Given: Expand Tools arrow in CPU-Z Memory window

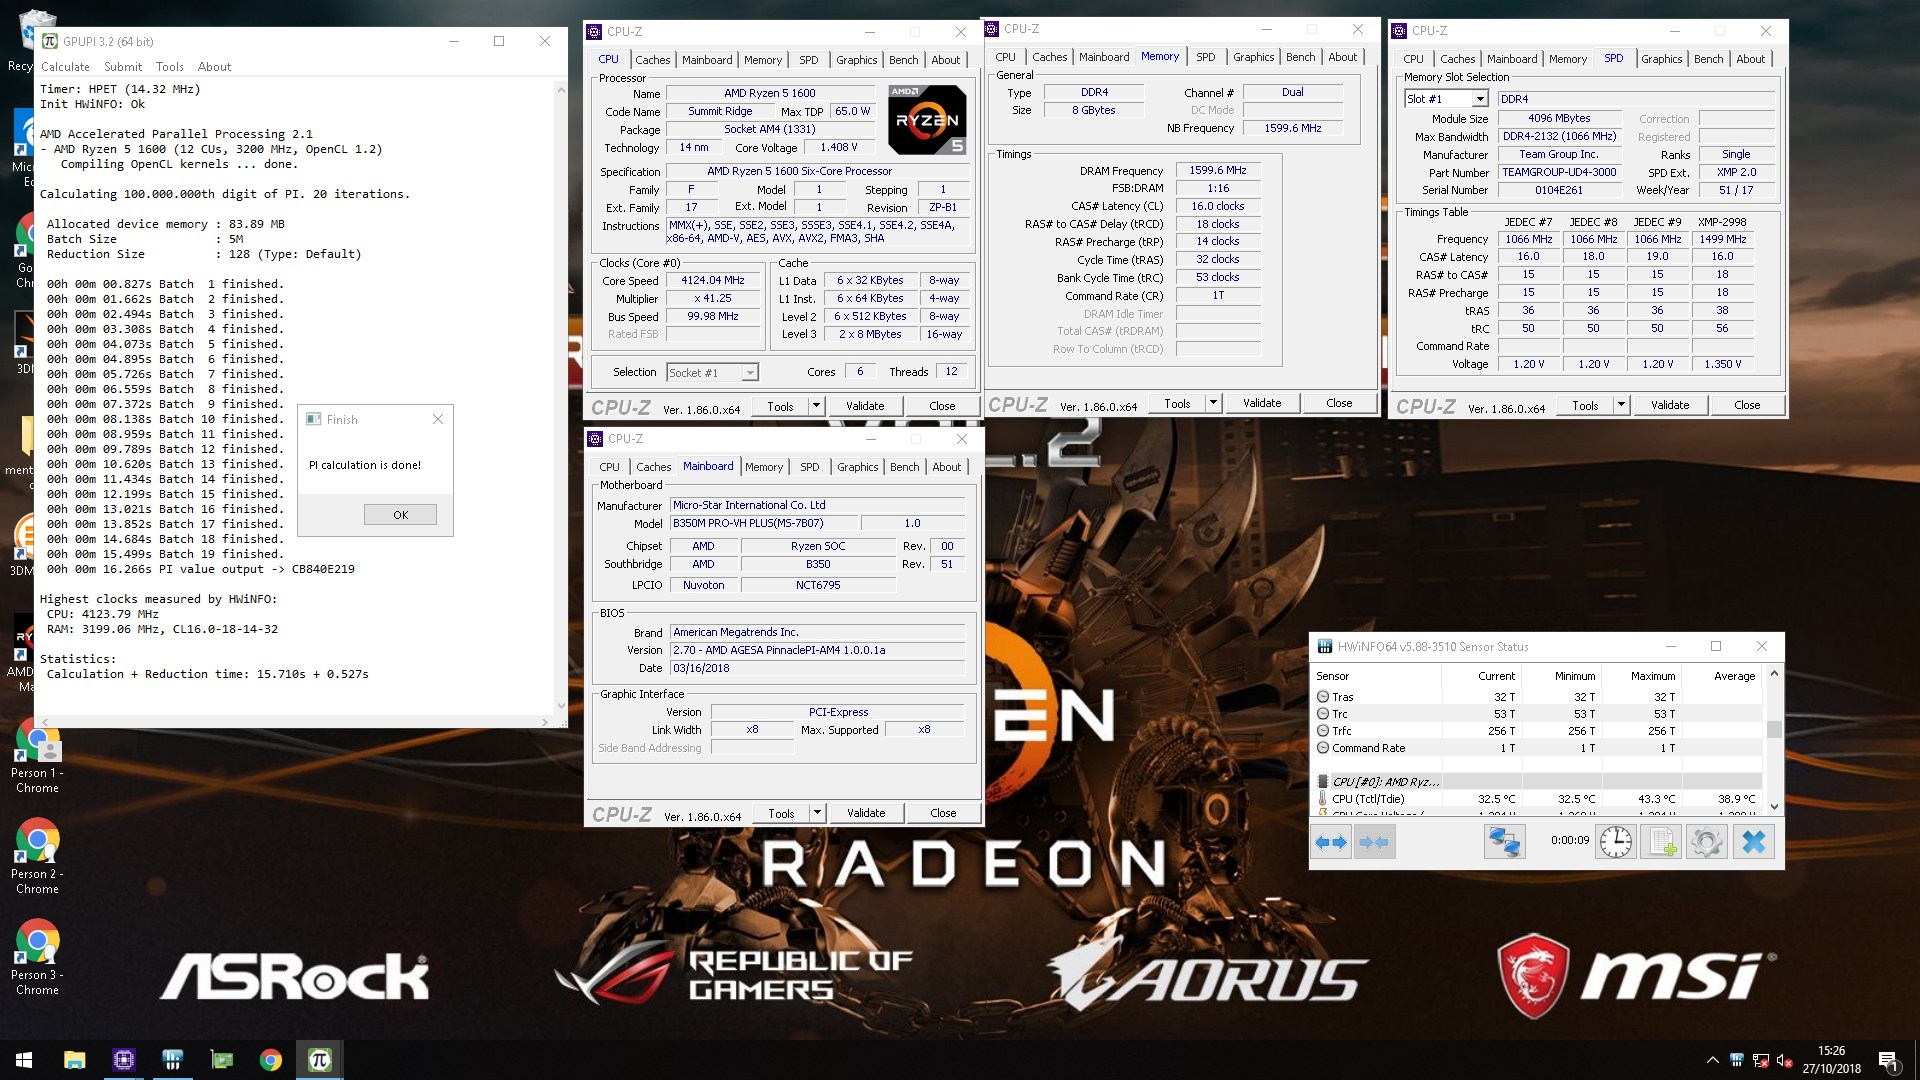Looking at the screenshot, I should coord(1213,403).
